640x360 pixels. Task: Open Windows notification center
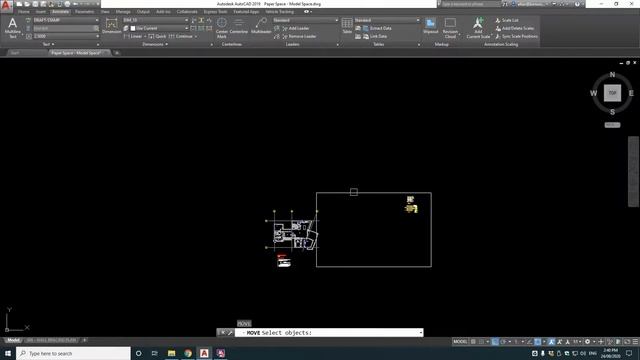point(629,353)
